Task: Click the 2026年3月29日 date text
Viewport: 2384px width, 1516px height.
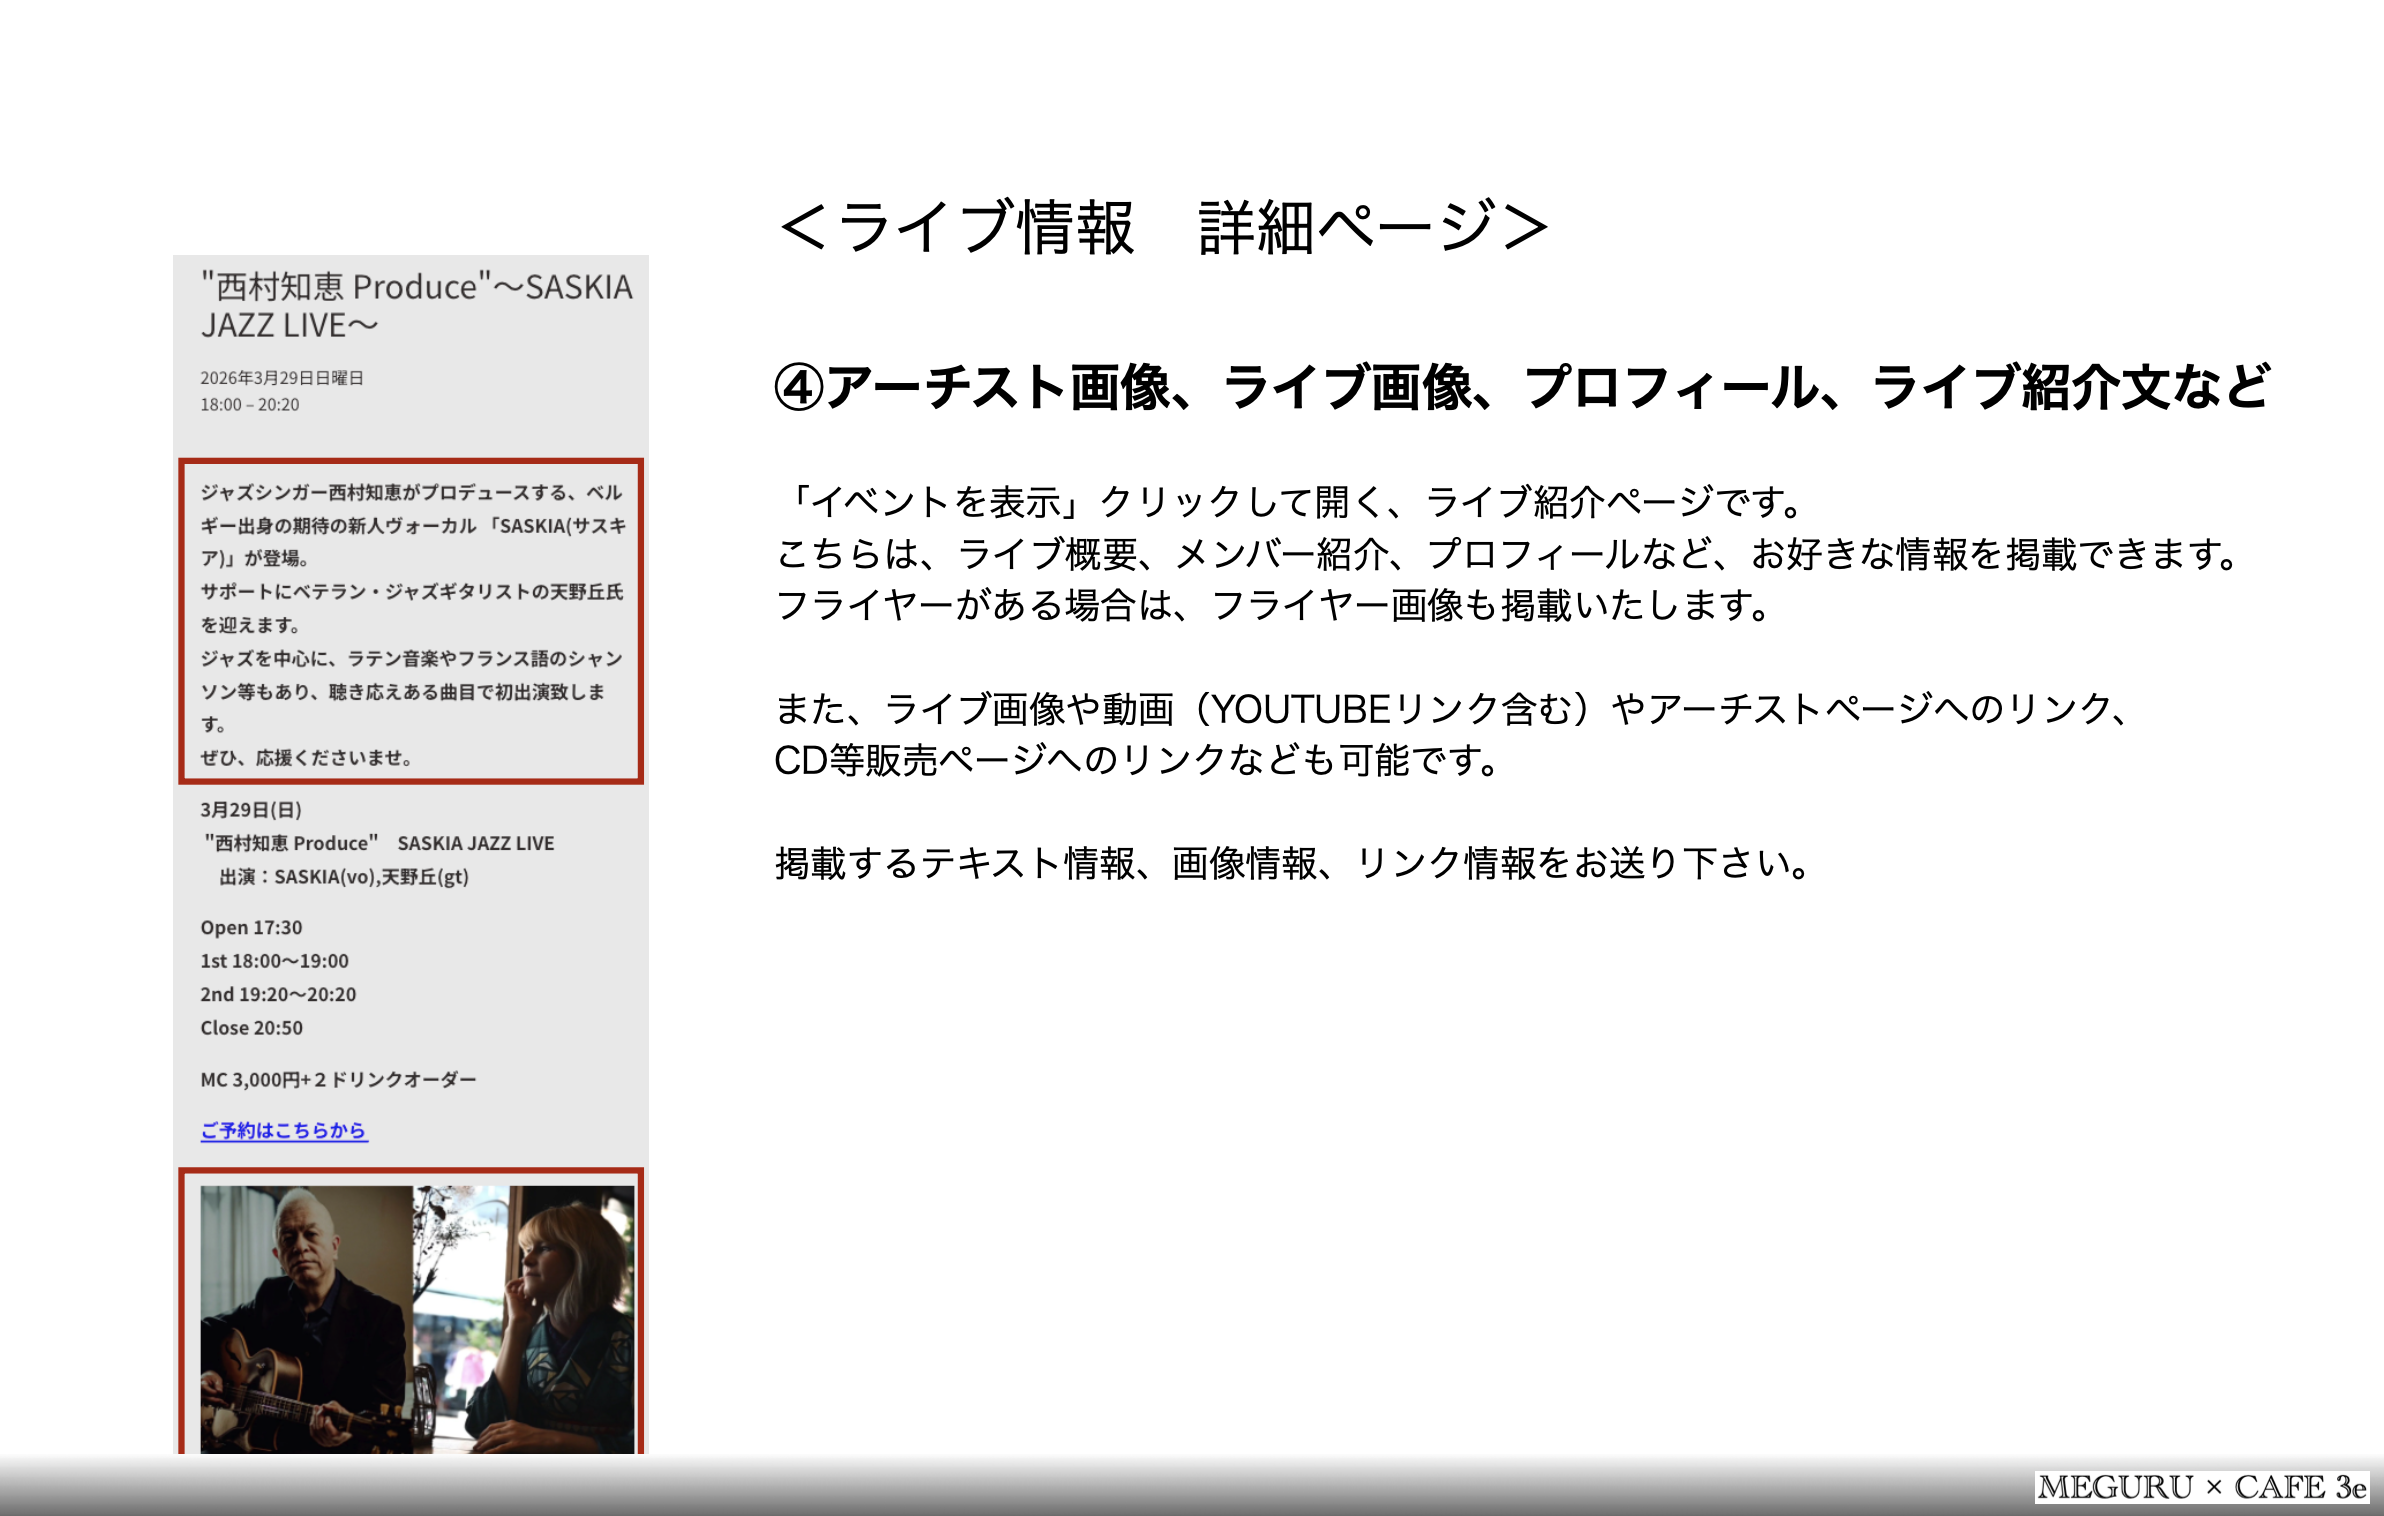Action: [x=281, y=378]
